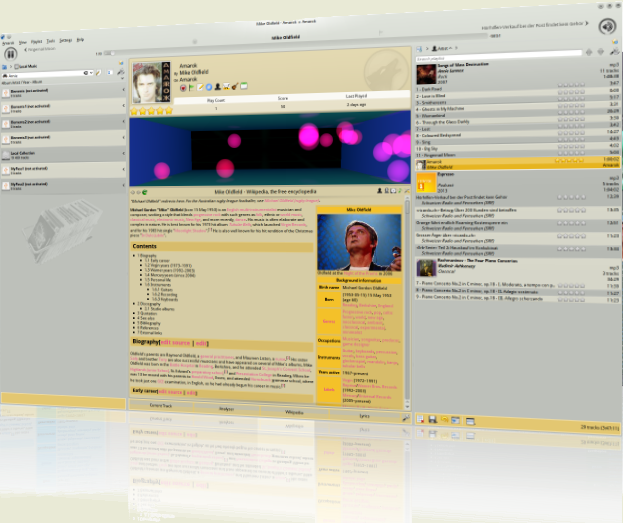Click the calendar window icon after the guitar
This screenshot has height=523, width=623.
pos(244,85)
